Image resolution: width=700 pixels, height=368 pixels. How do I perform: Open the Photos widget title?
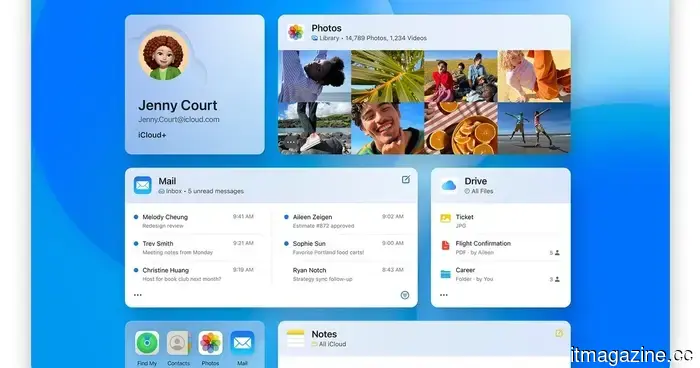pos(326,28)
